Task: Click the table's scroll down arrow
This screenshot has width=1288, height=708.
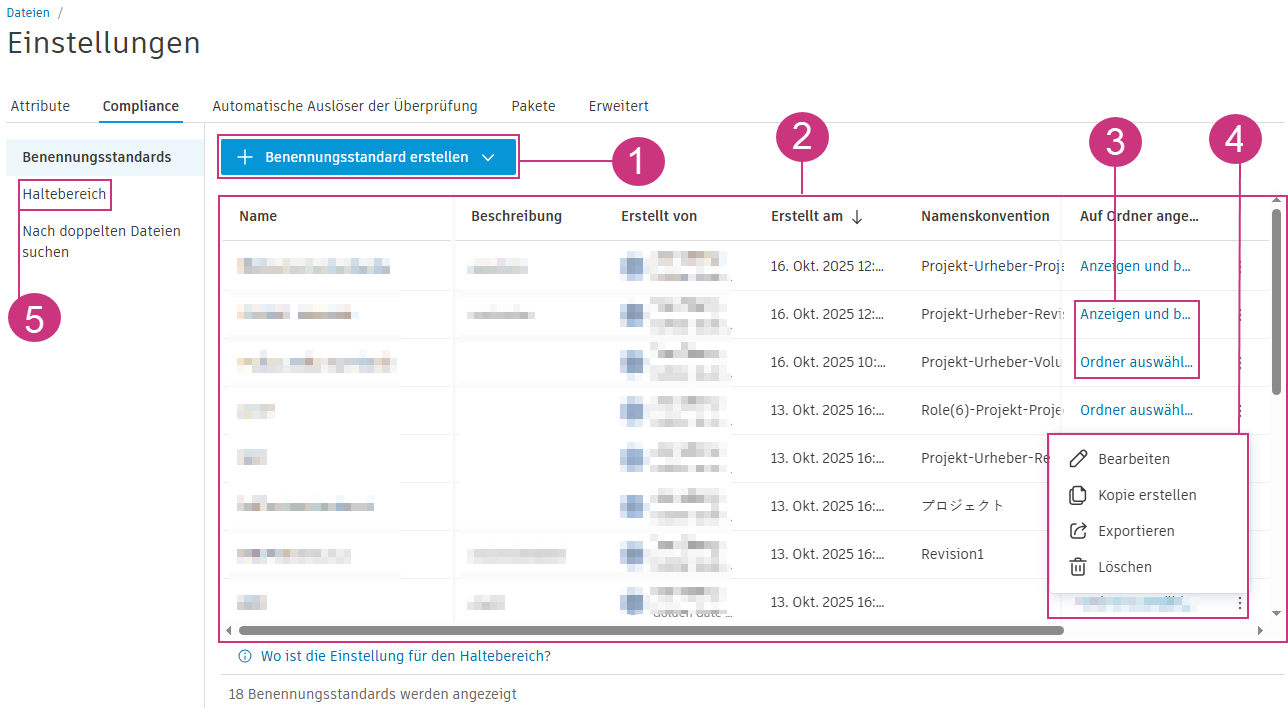Action: pos(1276,612)
